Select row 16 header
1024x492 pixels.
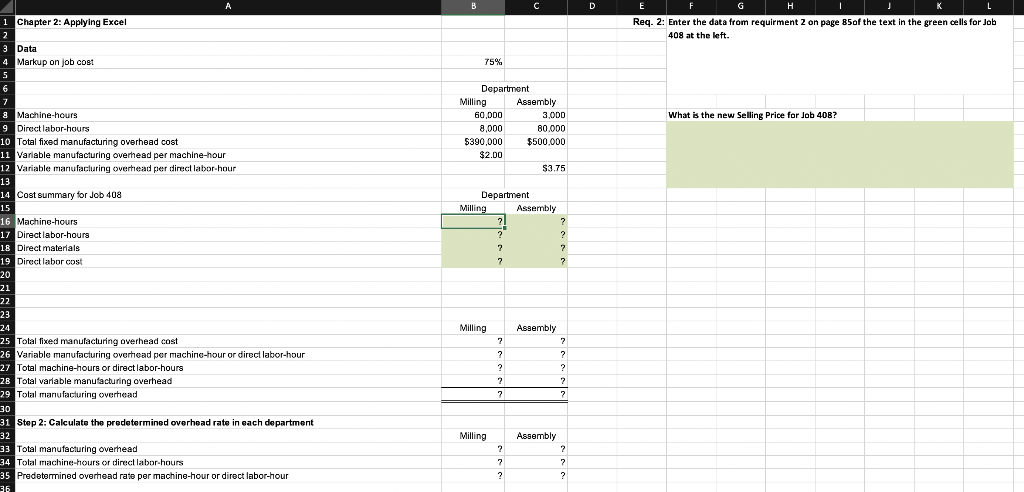tap(7, 221)
